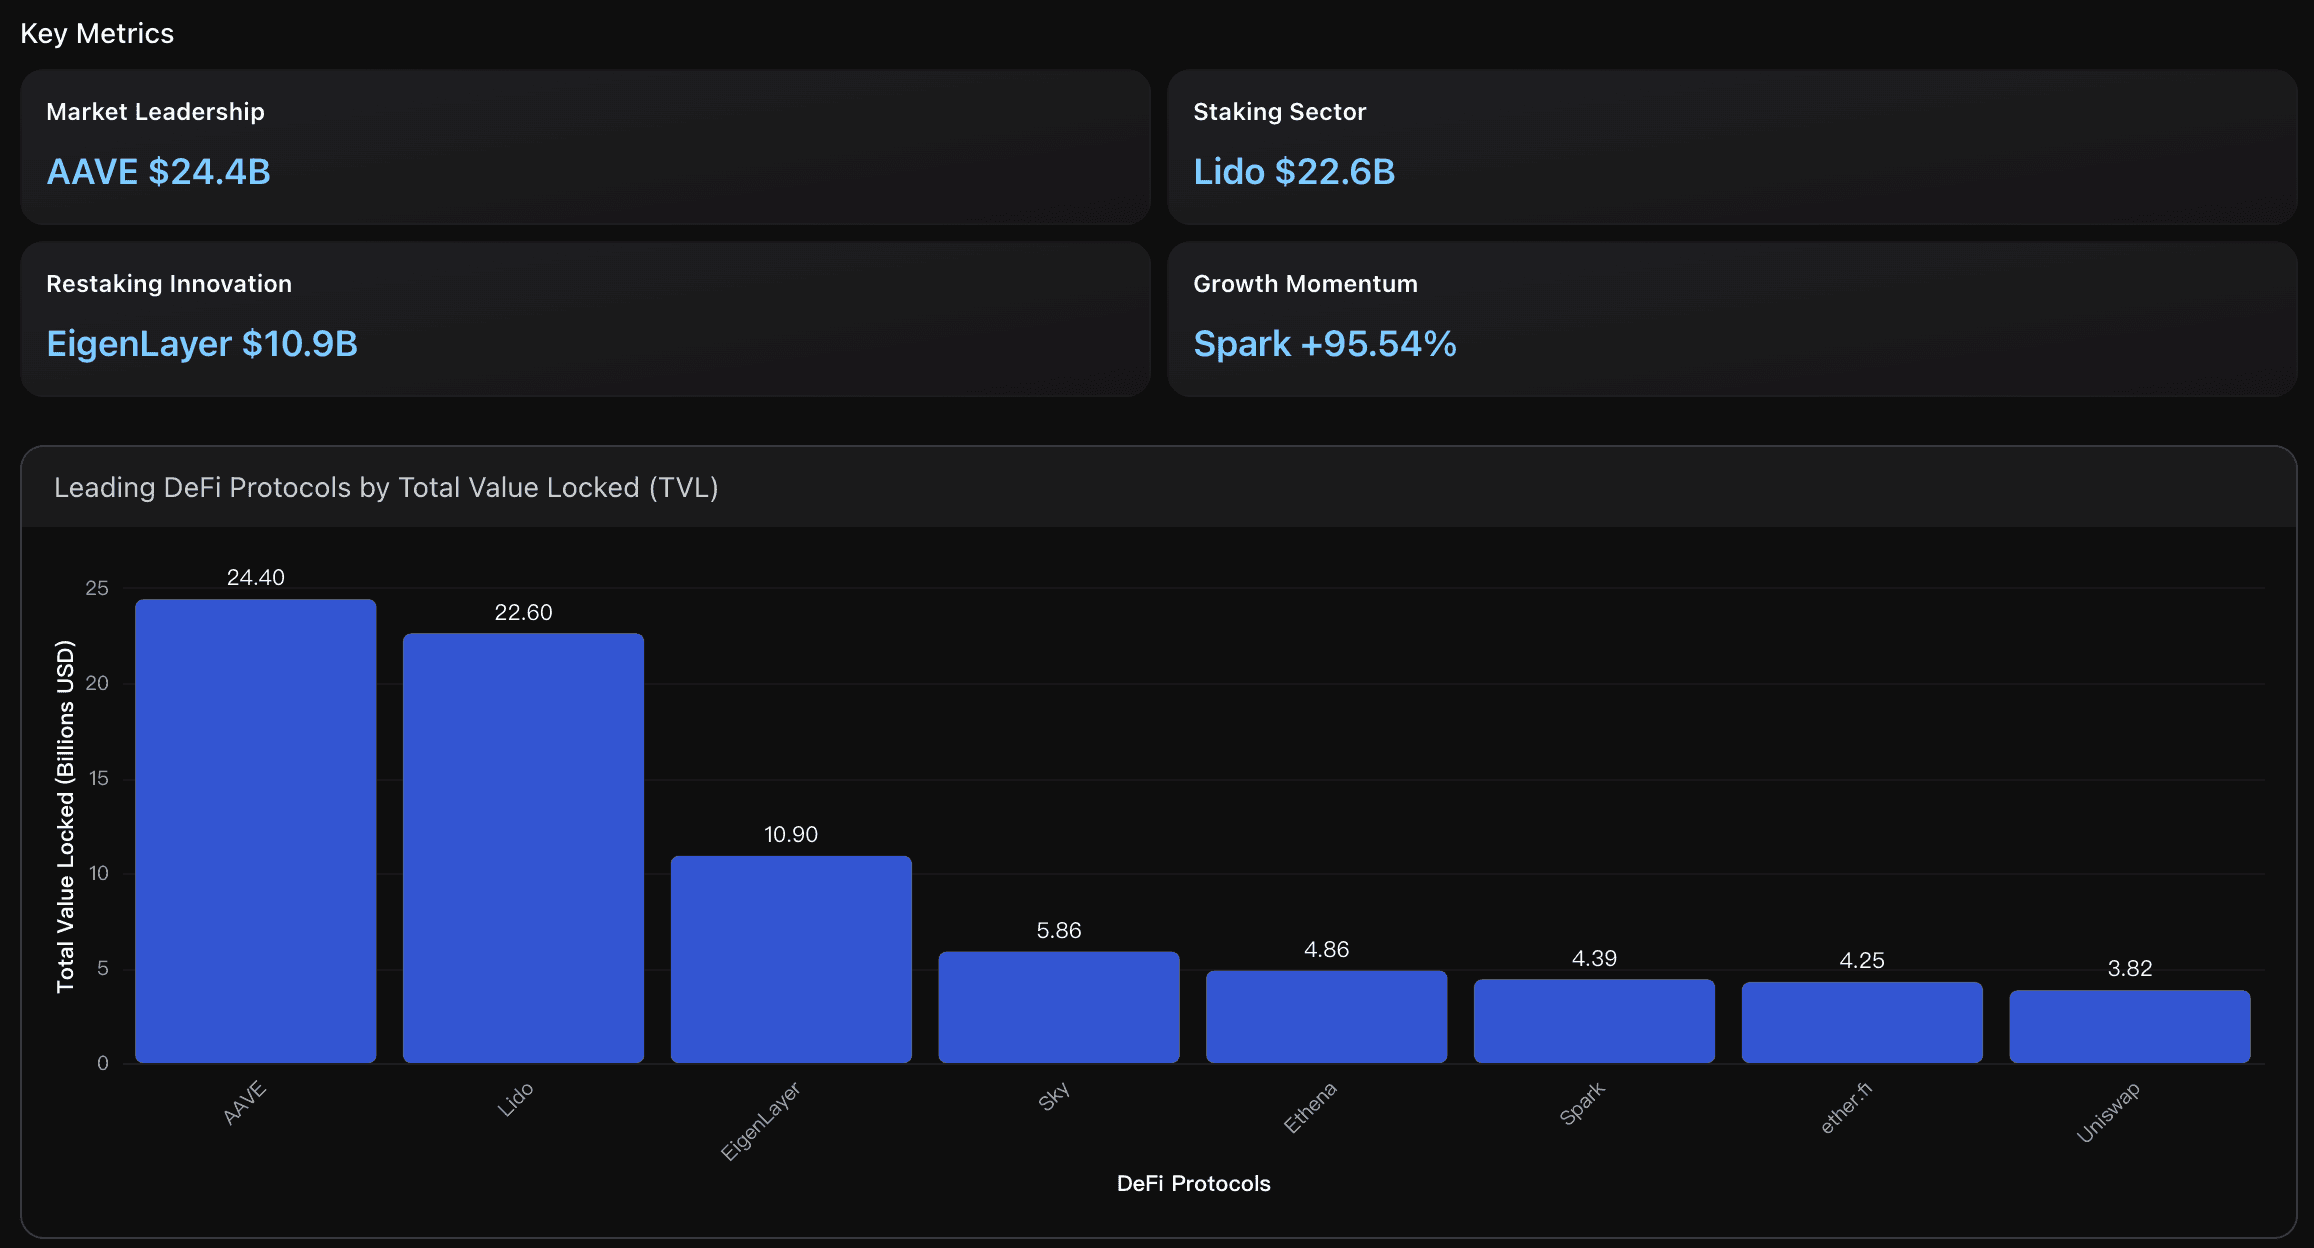This screenshot has height=1248, width=2314.
Task: Click the Uniswap bar in the chart
Action: click(2130, 1026)
